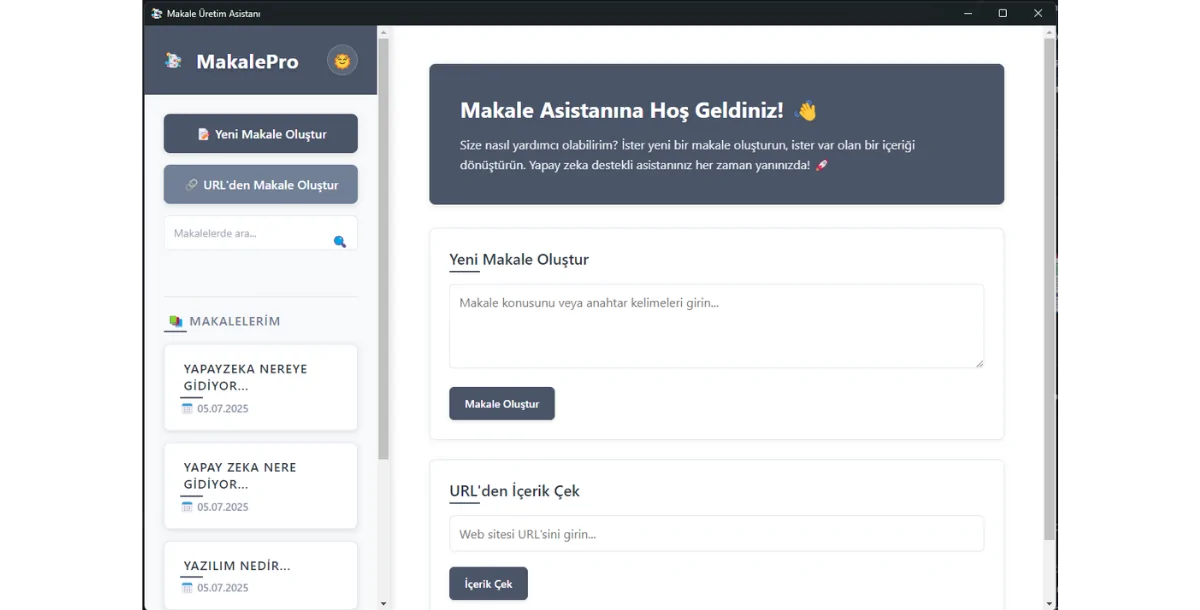Image resolution: width=1200 pixels, height=610 pixels.
Task: Click the main panel vertical scrollbar thumb
Action: (1049, 290)
